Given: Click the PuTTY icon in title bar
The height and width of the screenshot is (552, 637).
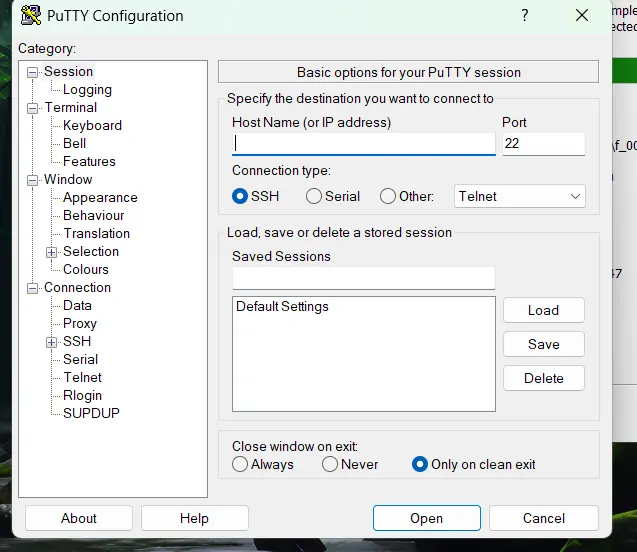Looking at the screenshot, I should pos(31,15).
